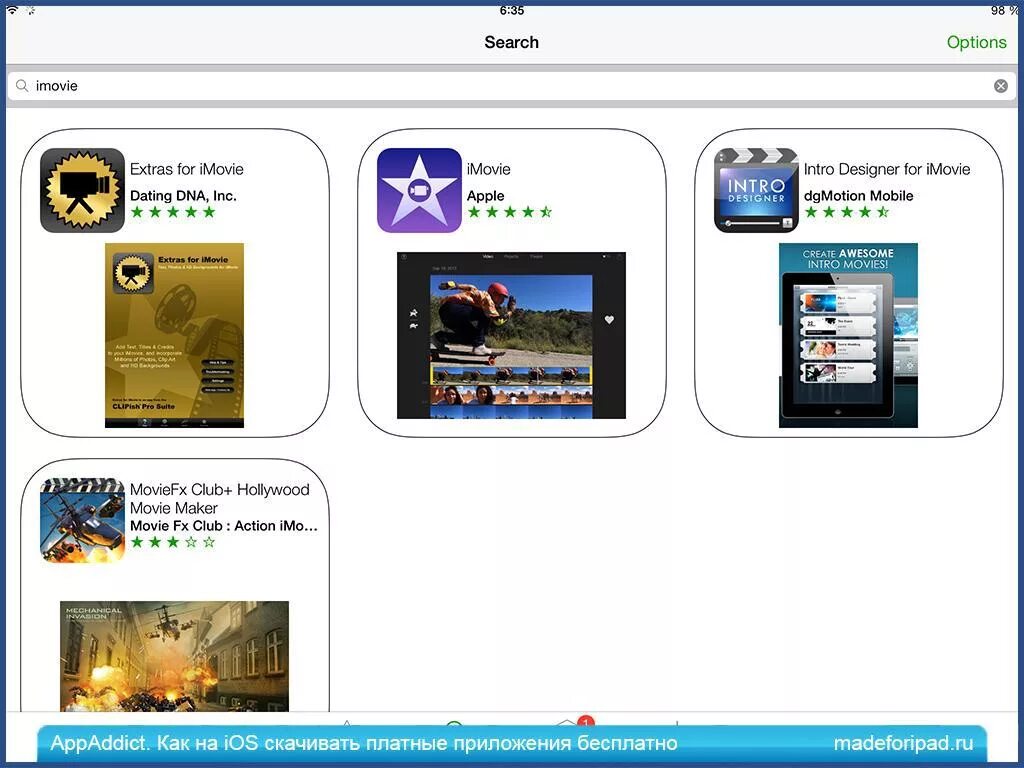Click the AppAddict banner headline text
1024x768 pixels.
[364, 743]
